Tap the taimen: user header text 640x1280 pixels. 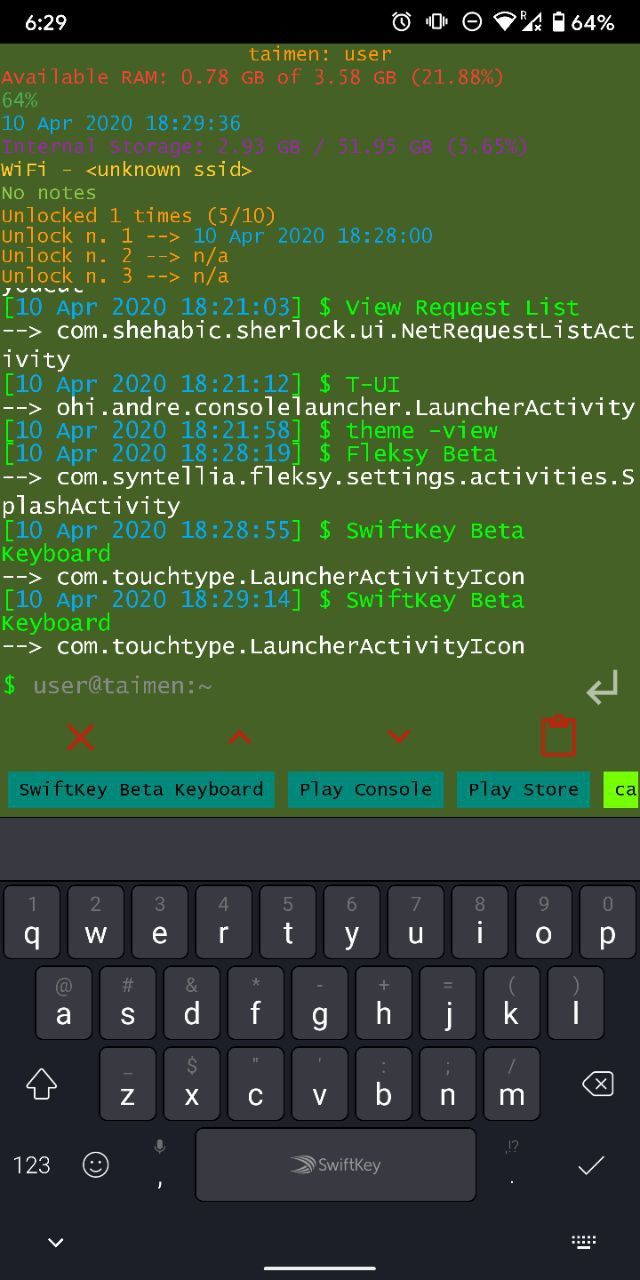pos(320,54)
